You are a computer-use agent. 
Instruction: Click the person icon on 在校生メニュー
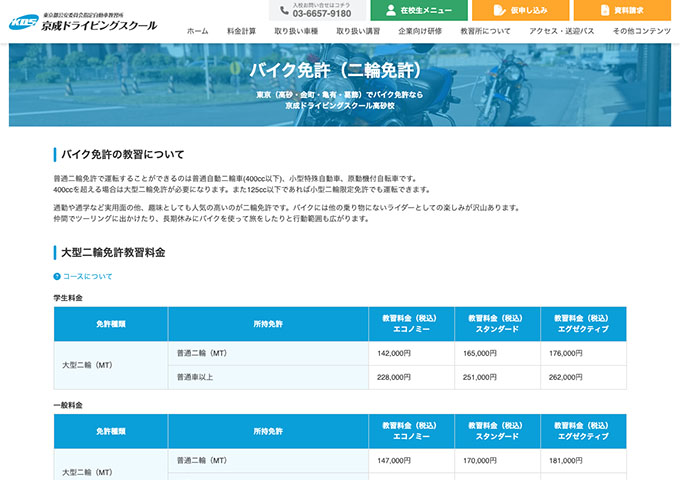393,10
